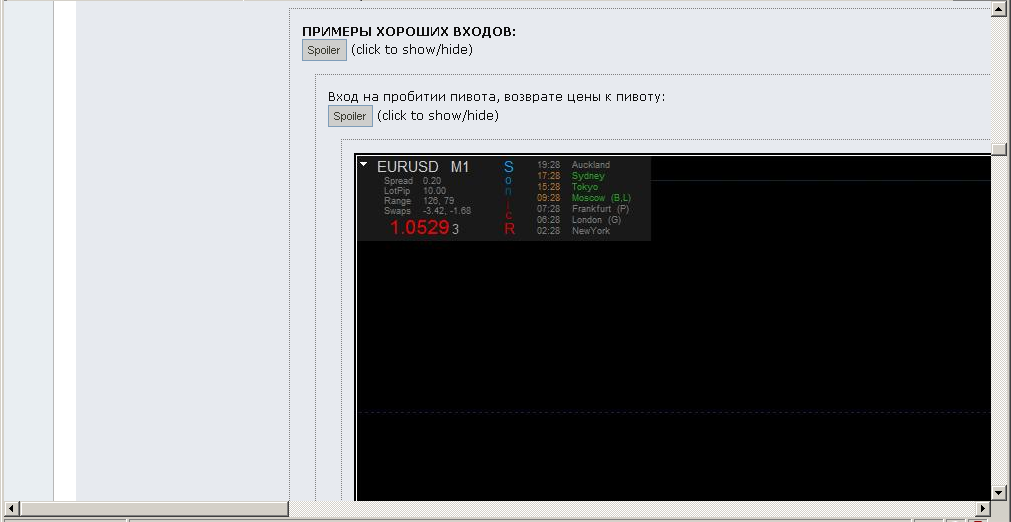Click the vertical SonicR logo
1011x522 pixels.
(x=509, y=198)
